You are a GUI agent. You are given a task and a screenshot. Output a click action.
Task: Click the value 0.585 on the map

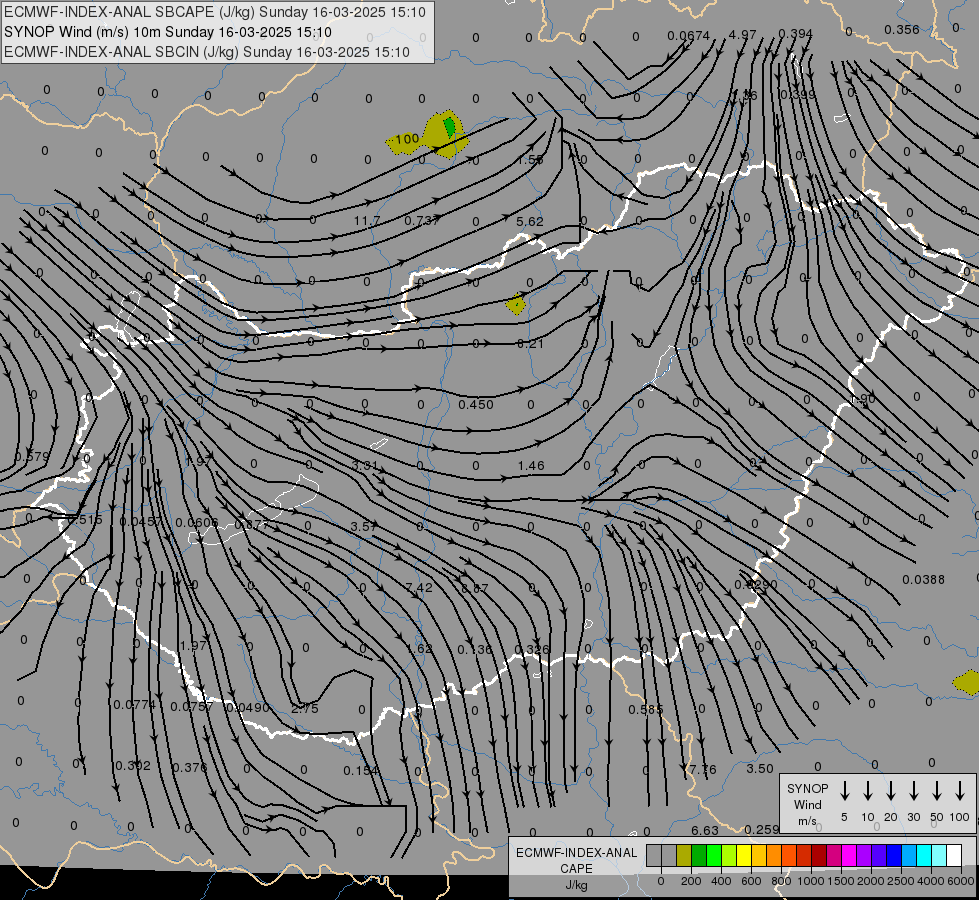[x=646, y=710]
